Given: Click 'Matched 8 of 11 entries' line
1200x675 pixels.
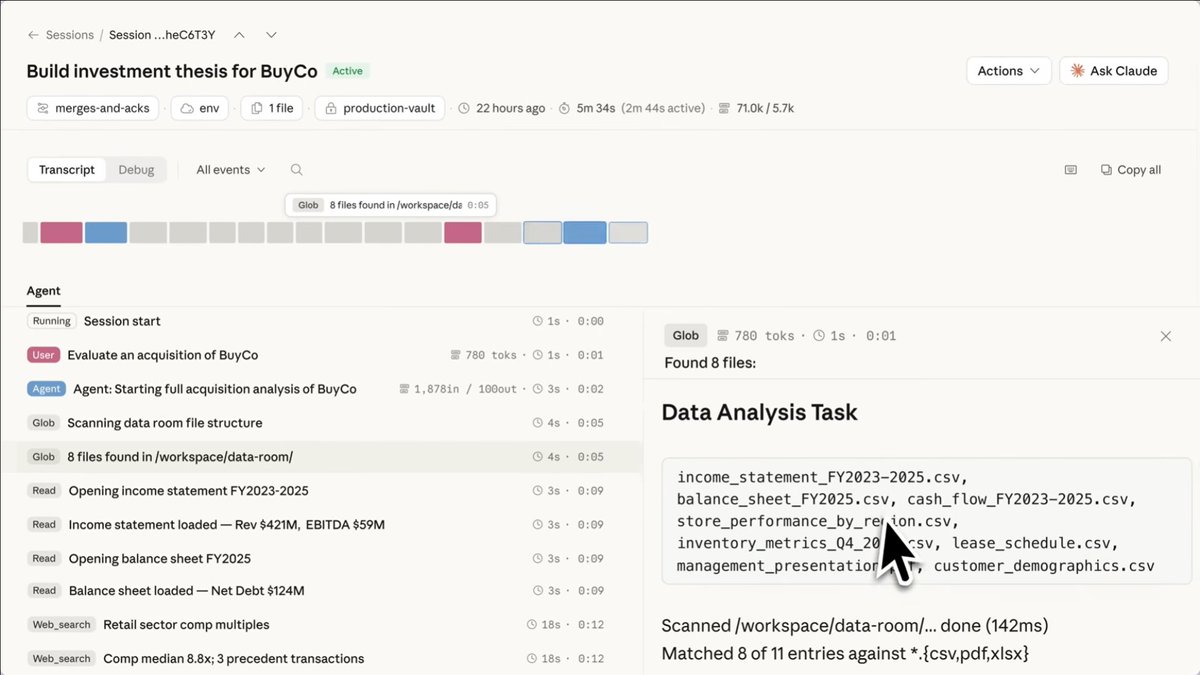Looking at the screenshot, I should [x=845, y=653].
